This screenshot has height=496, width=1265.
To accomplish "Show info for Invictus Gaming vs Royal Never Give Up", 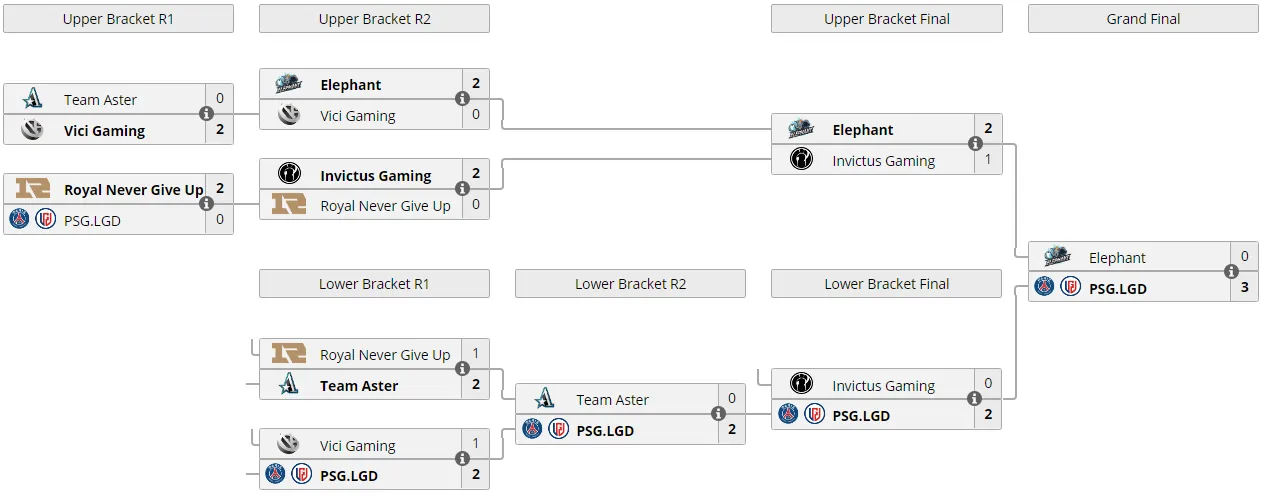I will coord(462,189).
